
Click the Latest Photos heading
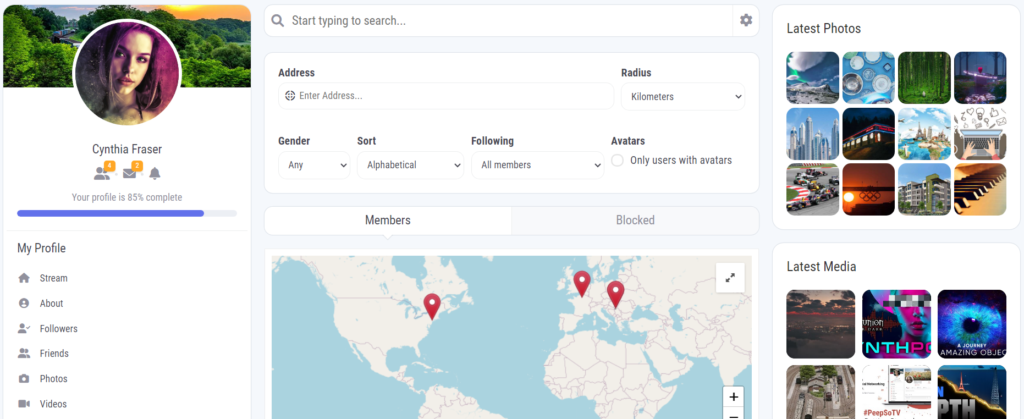click(824, 29)
